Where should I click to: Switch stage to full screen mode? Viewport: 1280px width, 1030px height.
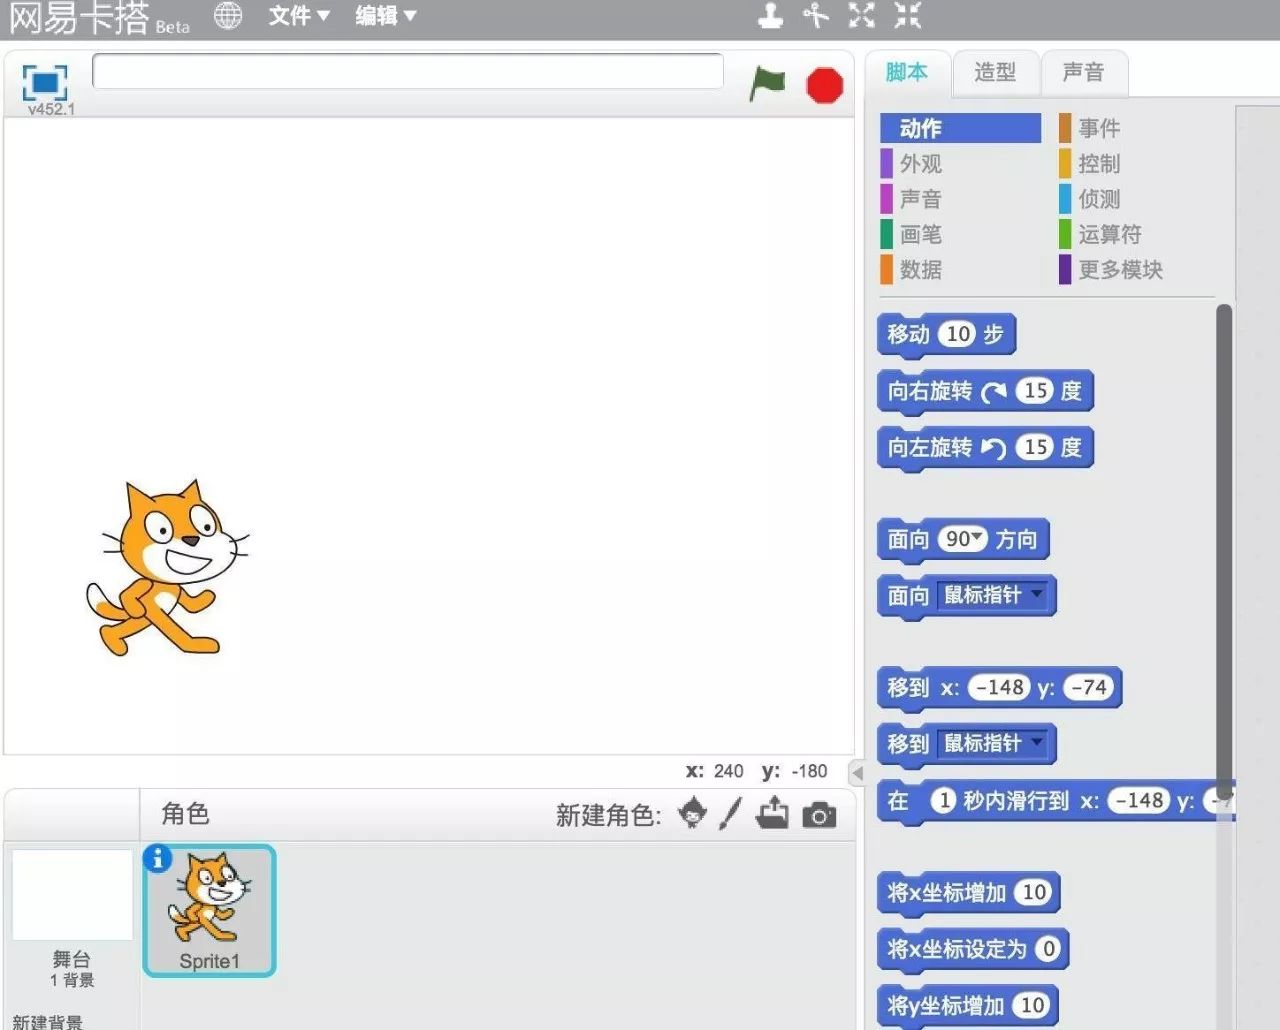(x=45, y=82)
